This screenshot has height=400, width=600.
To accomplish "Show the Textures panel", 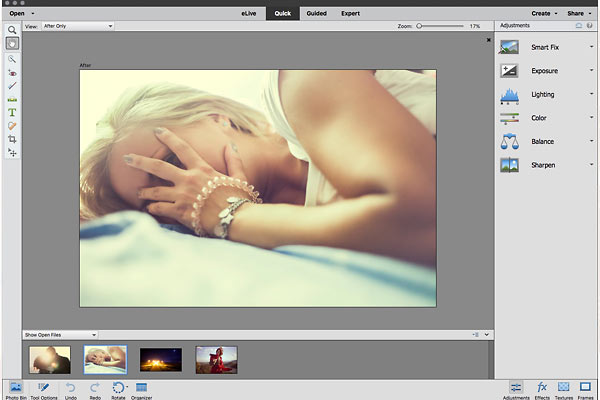I will (564, 390).
